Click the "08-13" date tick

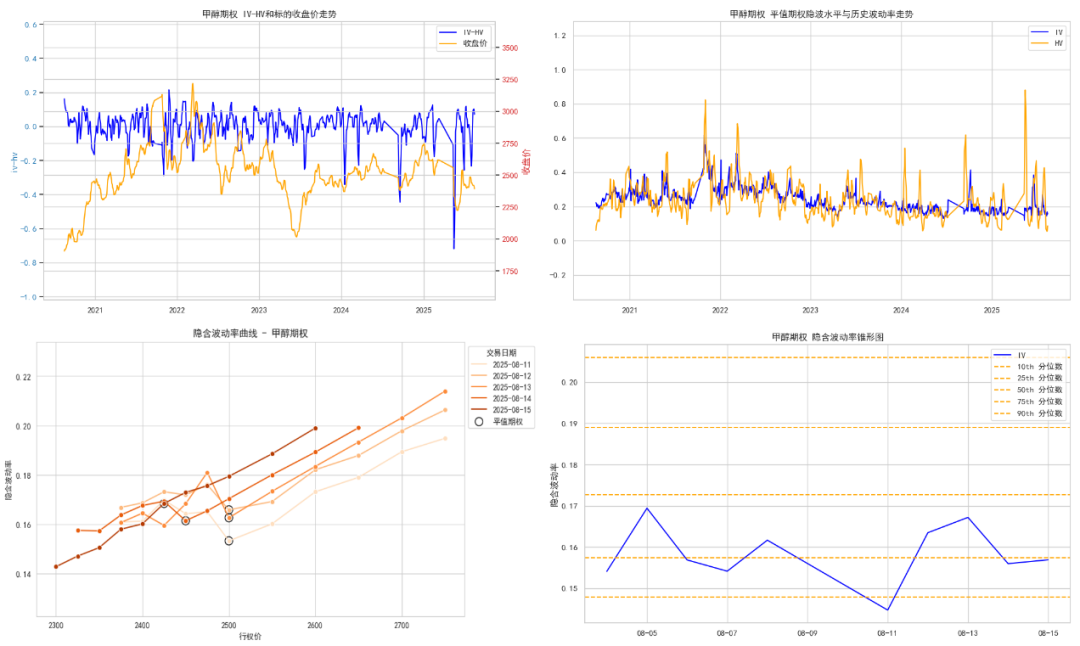click(x=968, y=633)
